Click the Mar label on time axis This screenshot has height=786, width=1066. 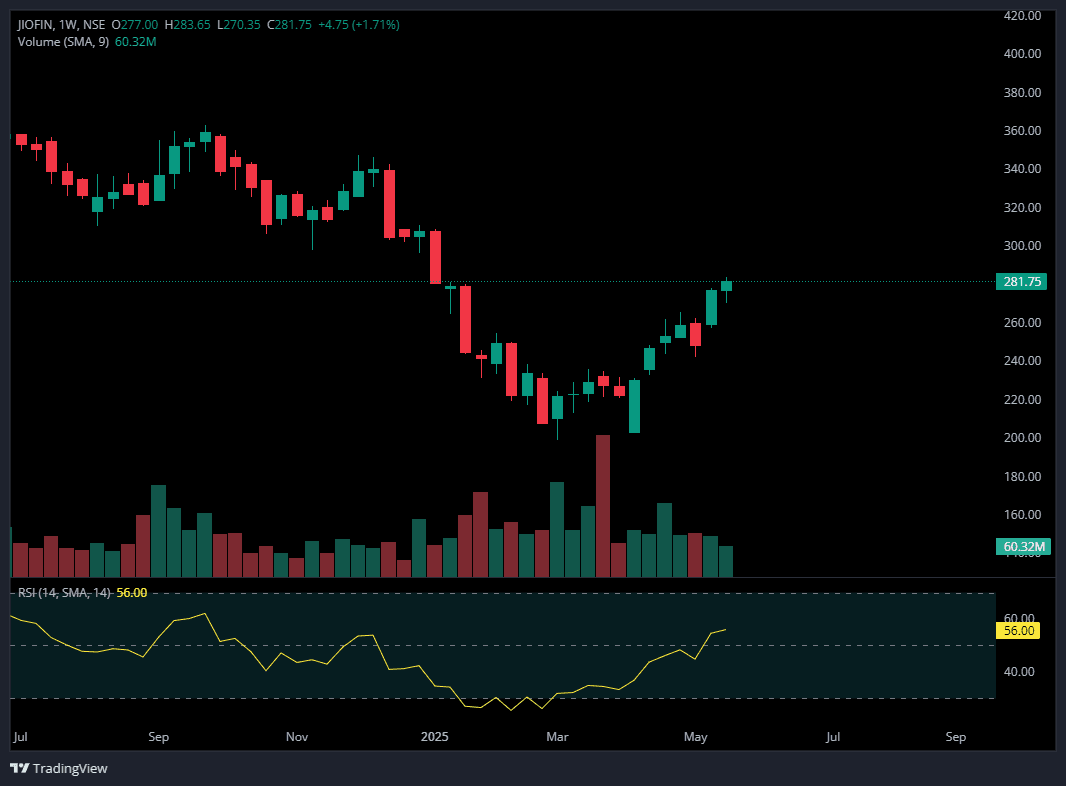tap(557, 737)
